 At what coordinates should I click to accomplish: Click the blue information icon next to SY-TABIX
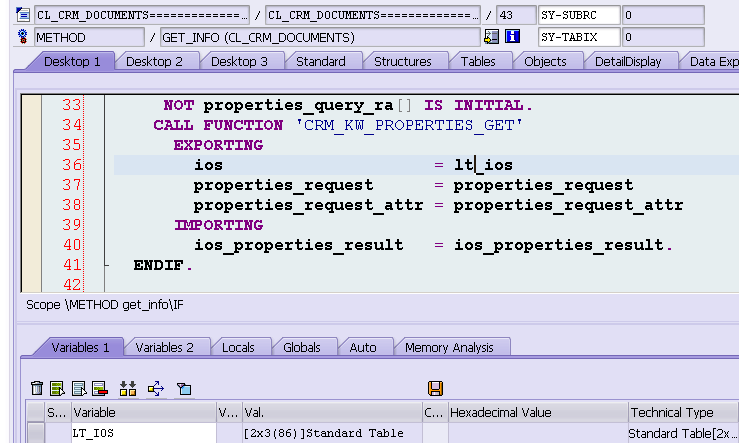[x=512, y=36]
